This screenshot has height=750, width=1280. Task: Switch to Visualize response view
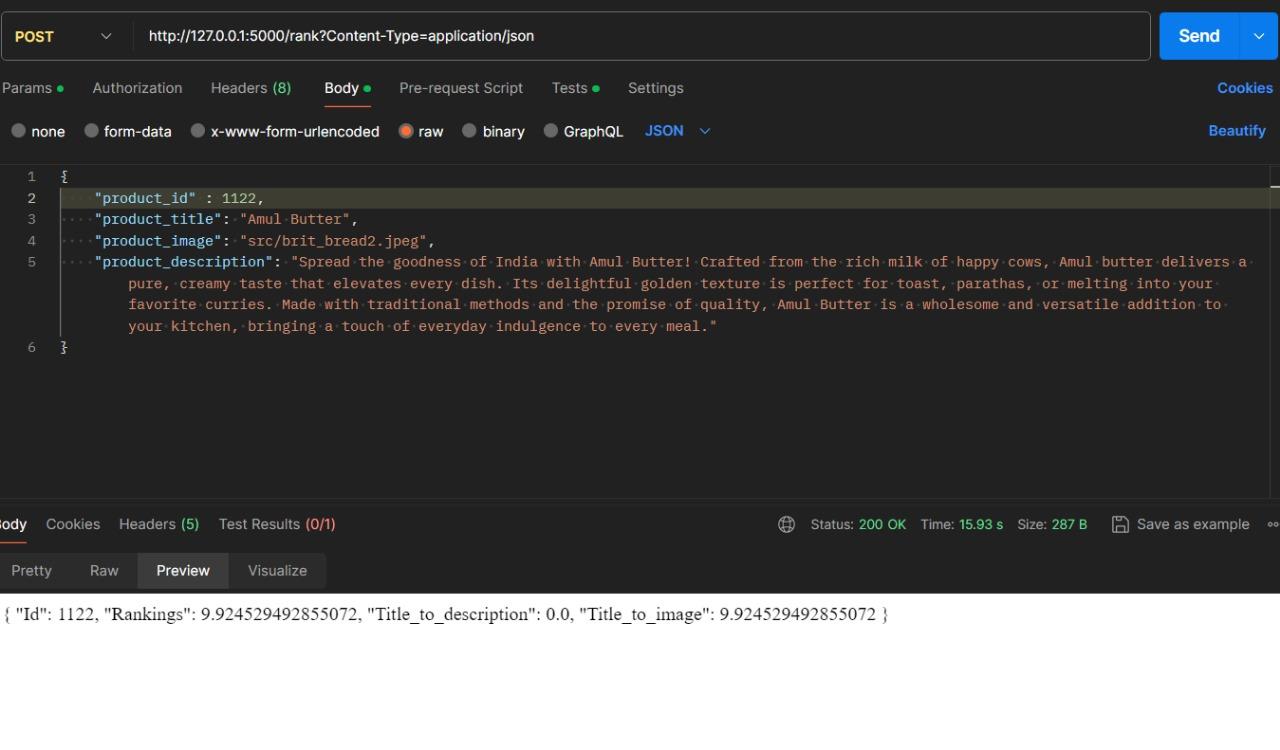pyautogui.click(x=277, y=571)
